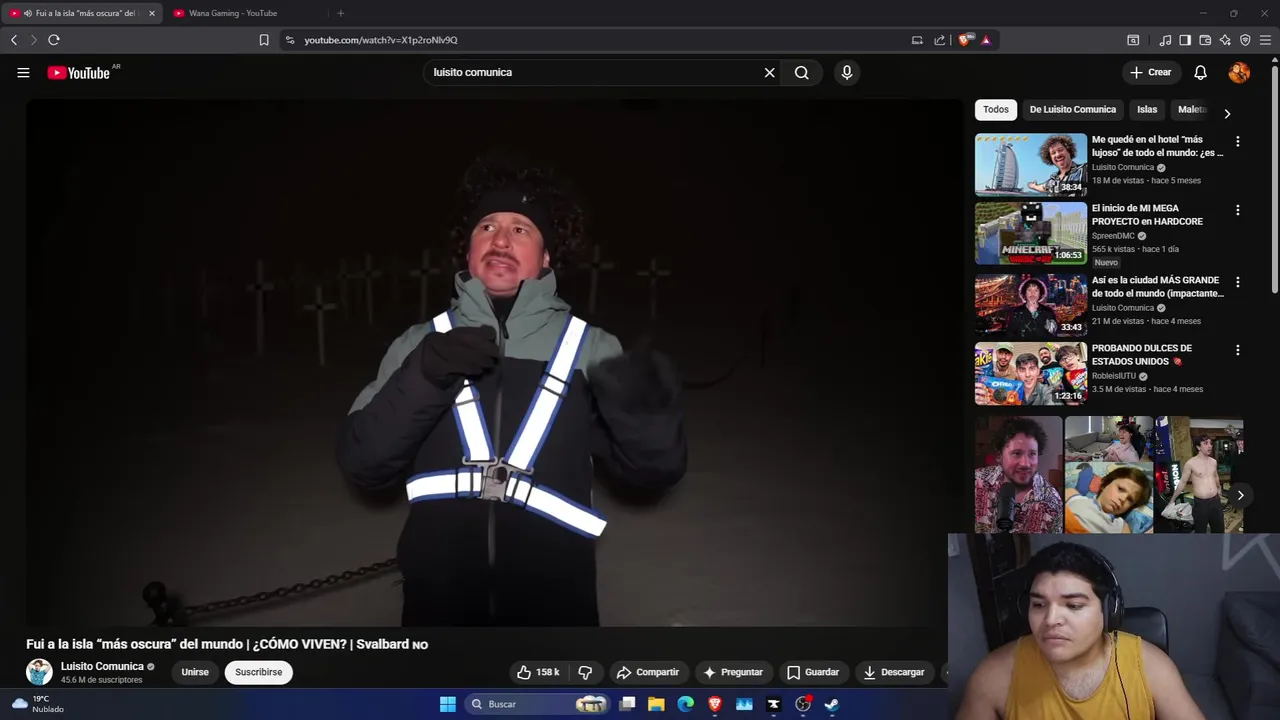Open YouTube notifications bell

pos(1201,72)
